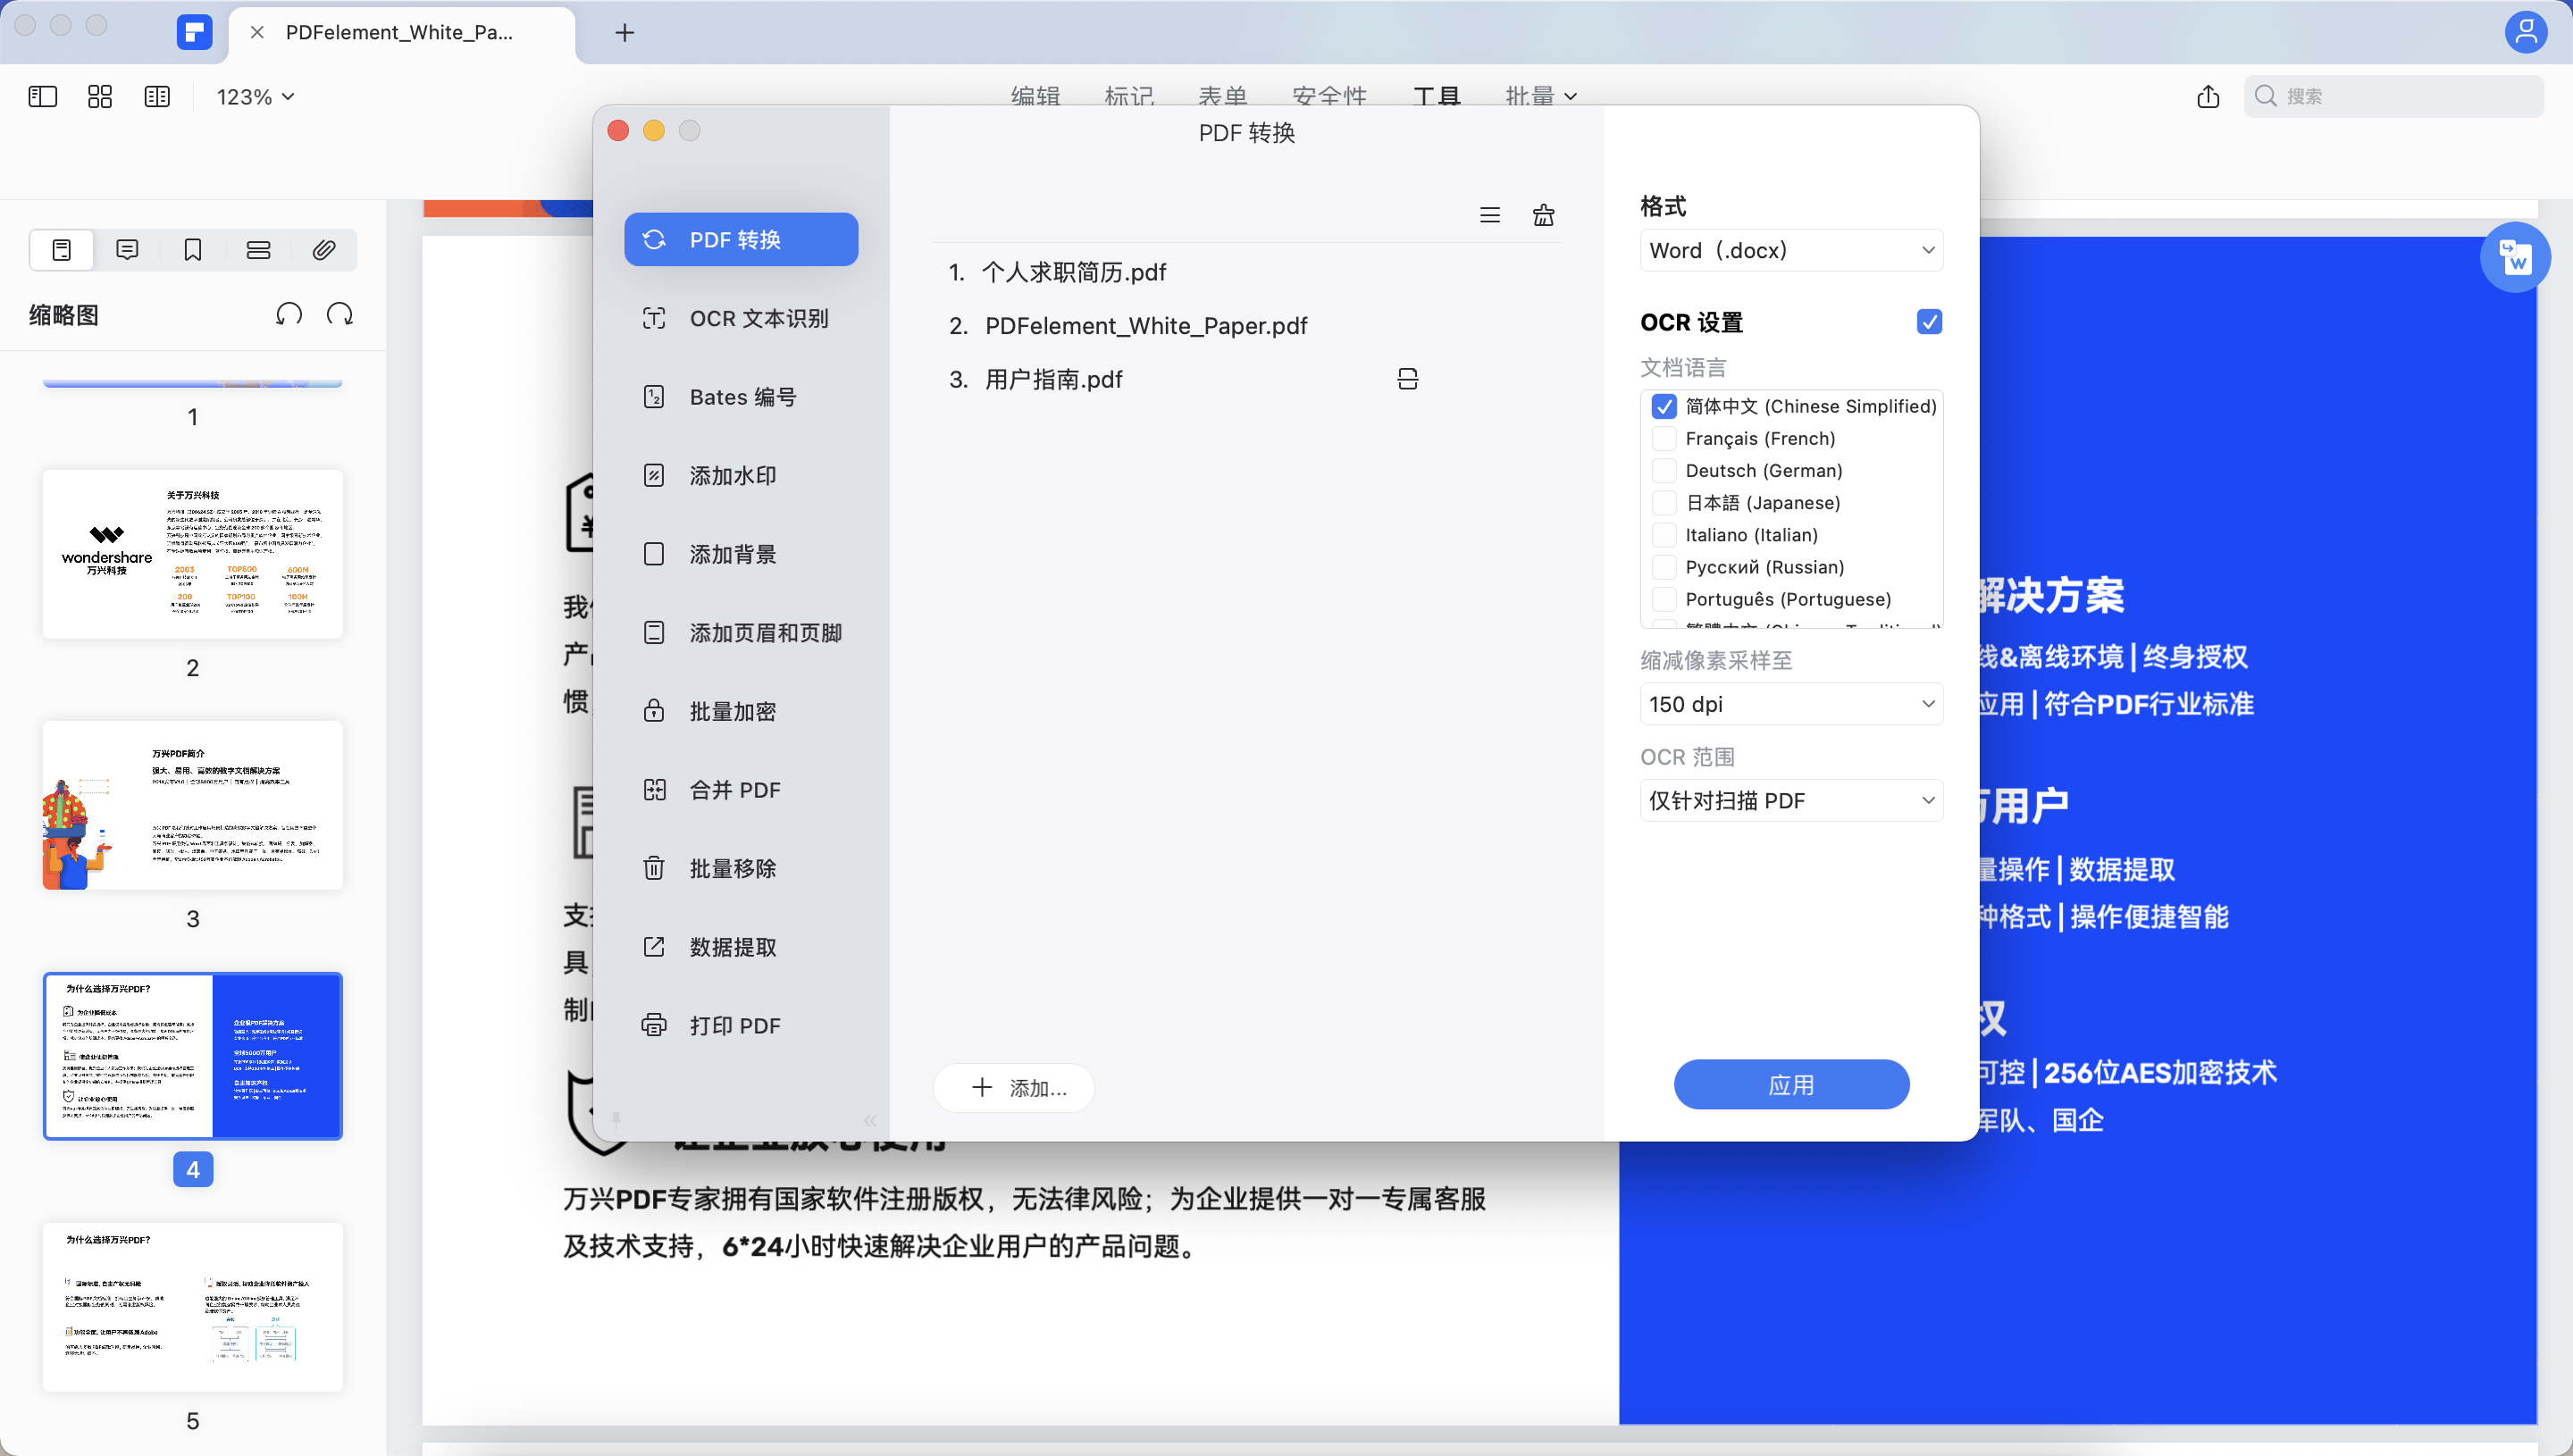Check Deutsch (German) language
The width and height of the screenshot is (2573, 1456).
[1664, 470]
